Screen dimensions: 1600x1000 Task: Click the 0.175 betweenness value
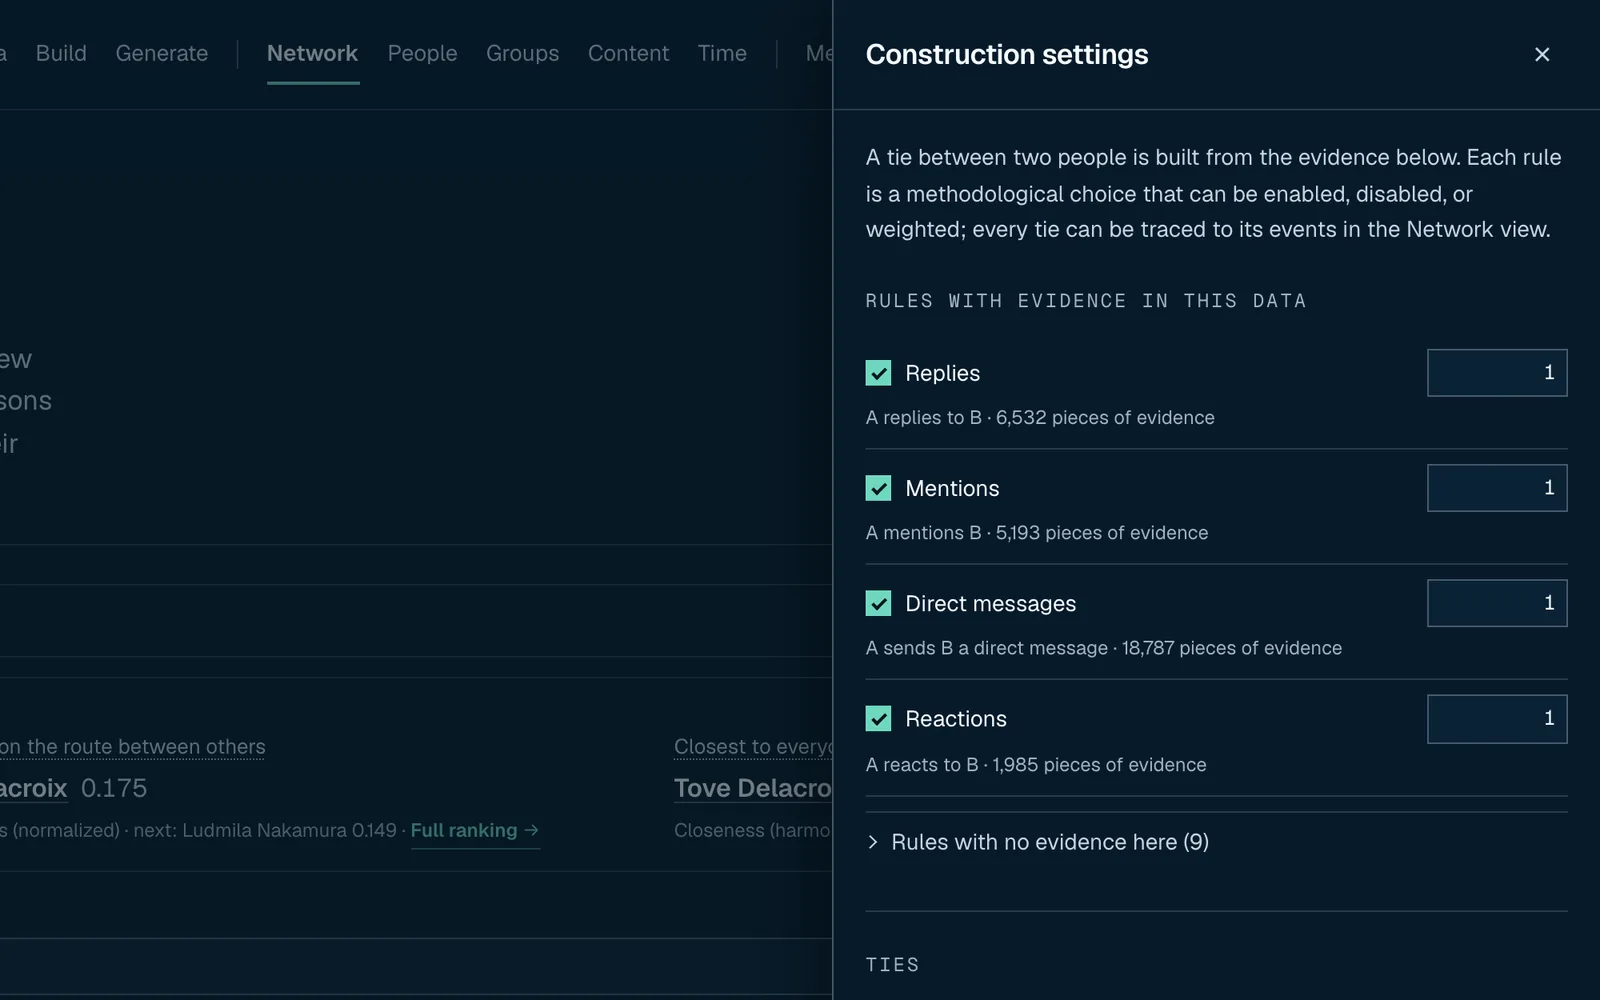pos(114,788)
